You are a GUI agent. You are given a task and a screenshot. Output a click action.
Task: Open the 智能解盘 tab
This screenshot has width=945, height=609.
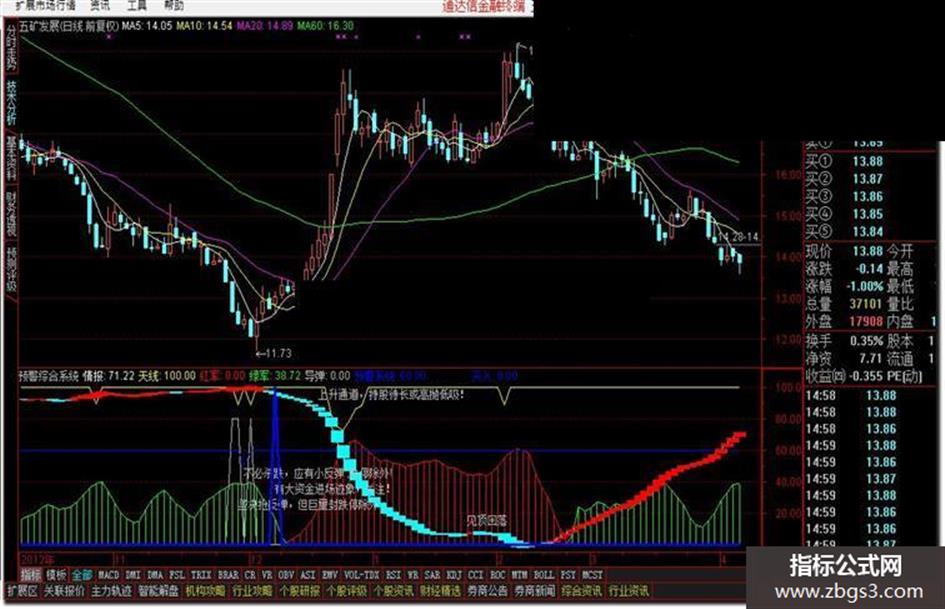[x=159, y=591]
